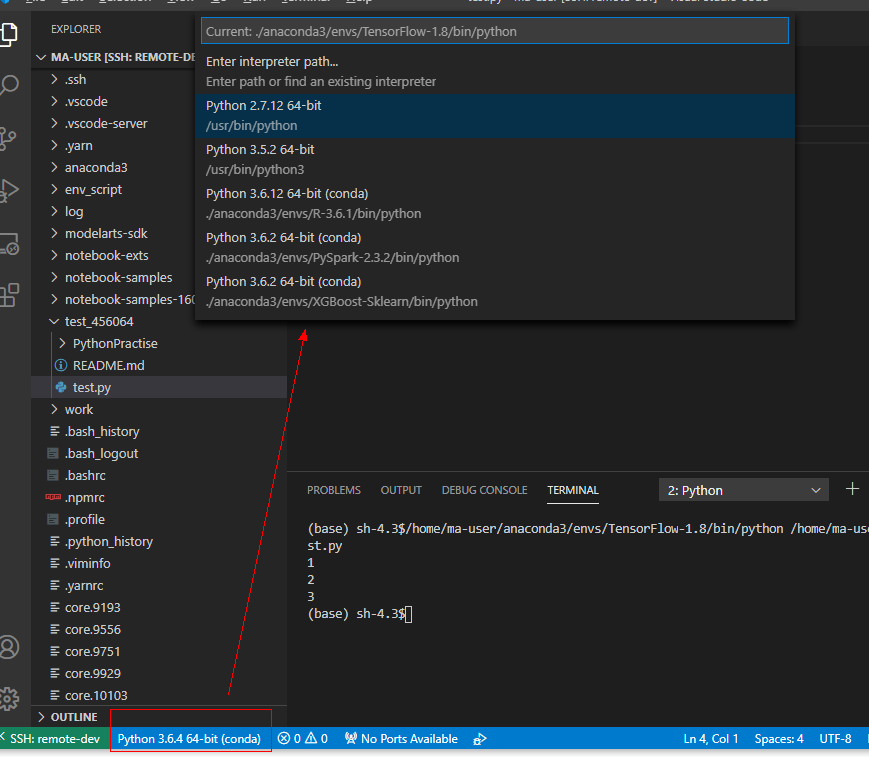This screenshot has height=757, width=869.
Task: Click Python 3.6.4 64-bit (conda) interpreter status
Action: (189, 739)
